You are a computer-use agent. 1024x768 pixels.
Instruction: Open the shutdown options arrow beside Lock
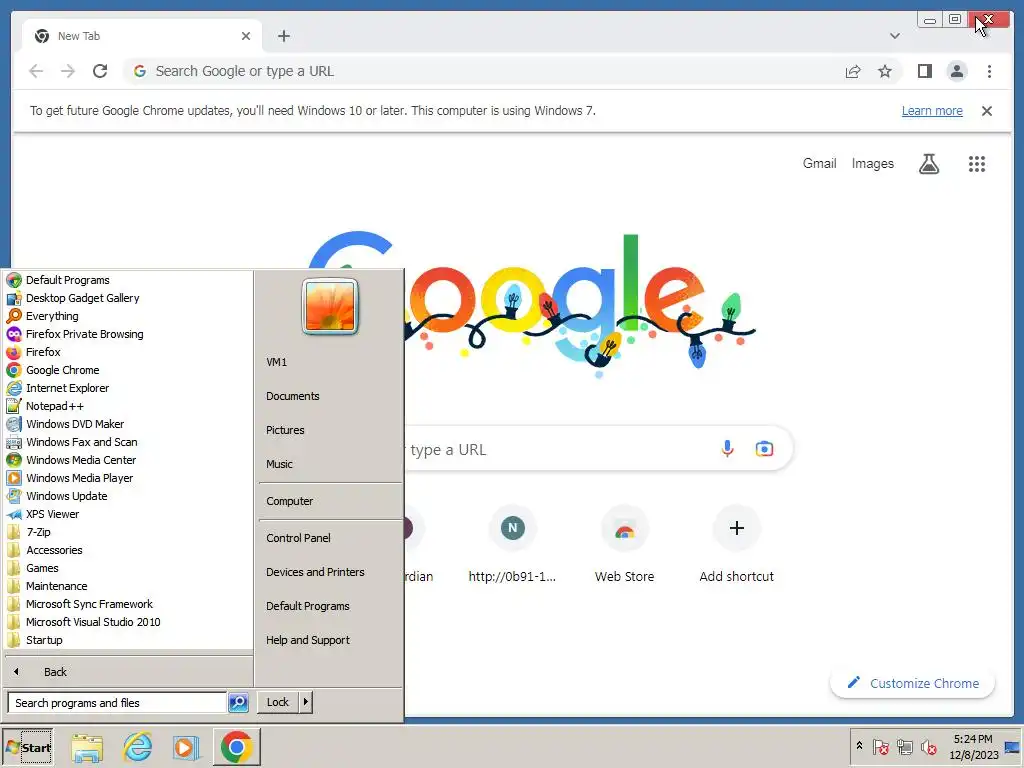click(306, 702)
